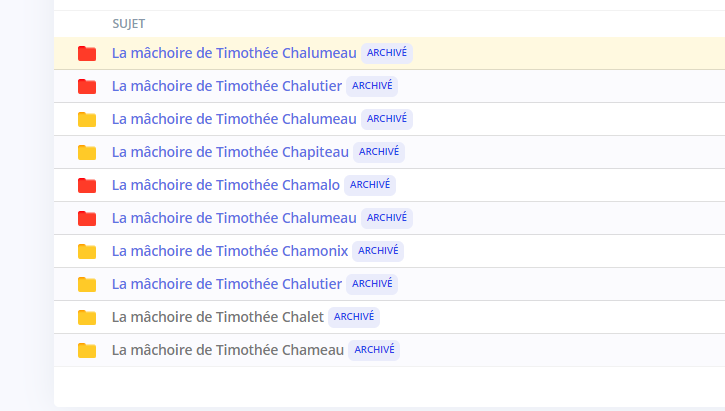
Task: Click the ARCHIVÉ badge next to Timothée Chamonix
Action: coord(378,251)
